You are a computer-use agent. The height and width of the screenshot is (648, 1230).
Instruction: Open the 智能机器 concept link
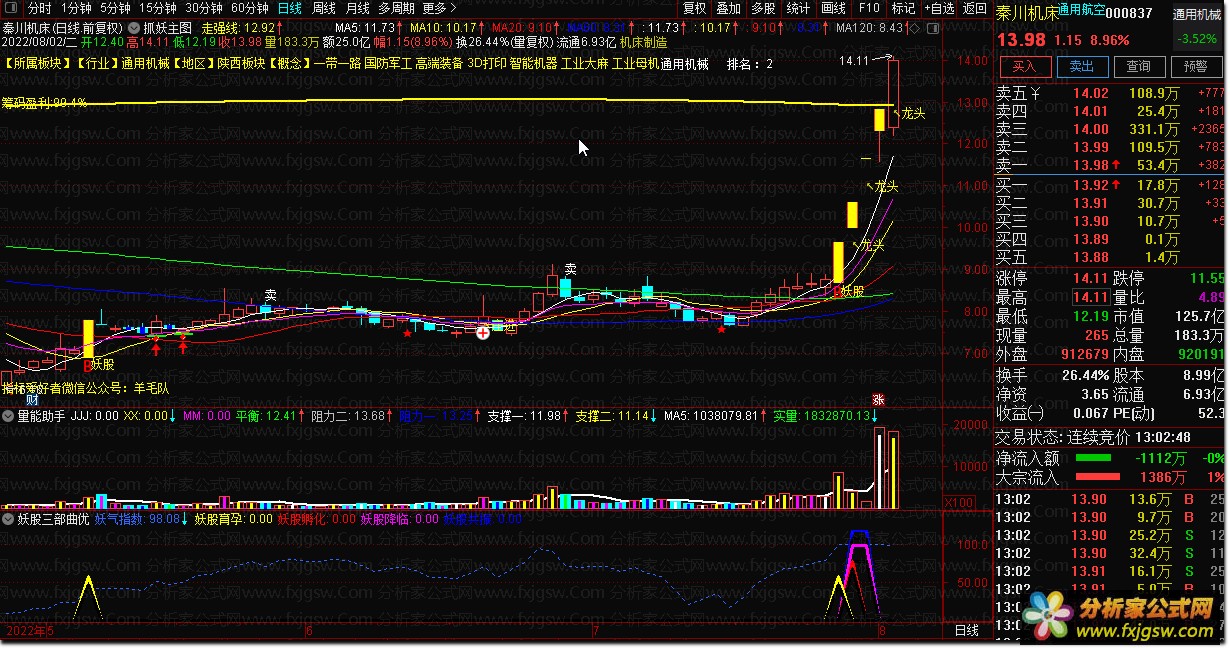[533, 64]
